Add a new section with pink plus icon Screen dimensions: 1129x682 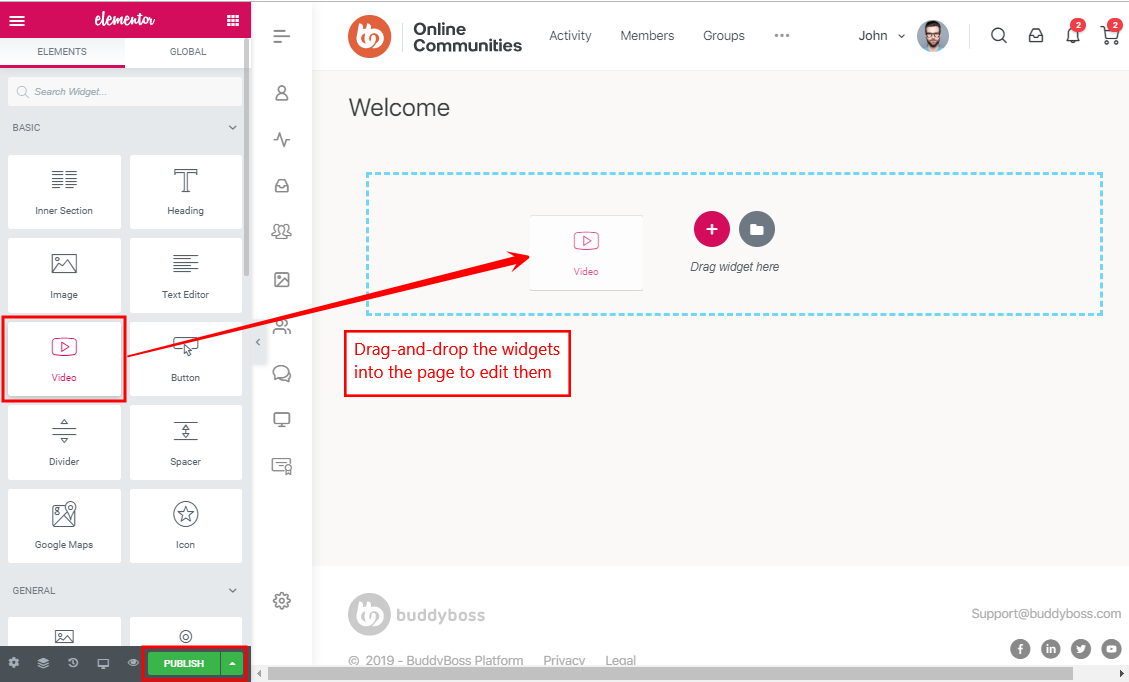point(712,229)
